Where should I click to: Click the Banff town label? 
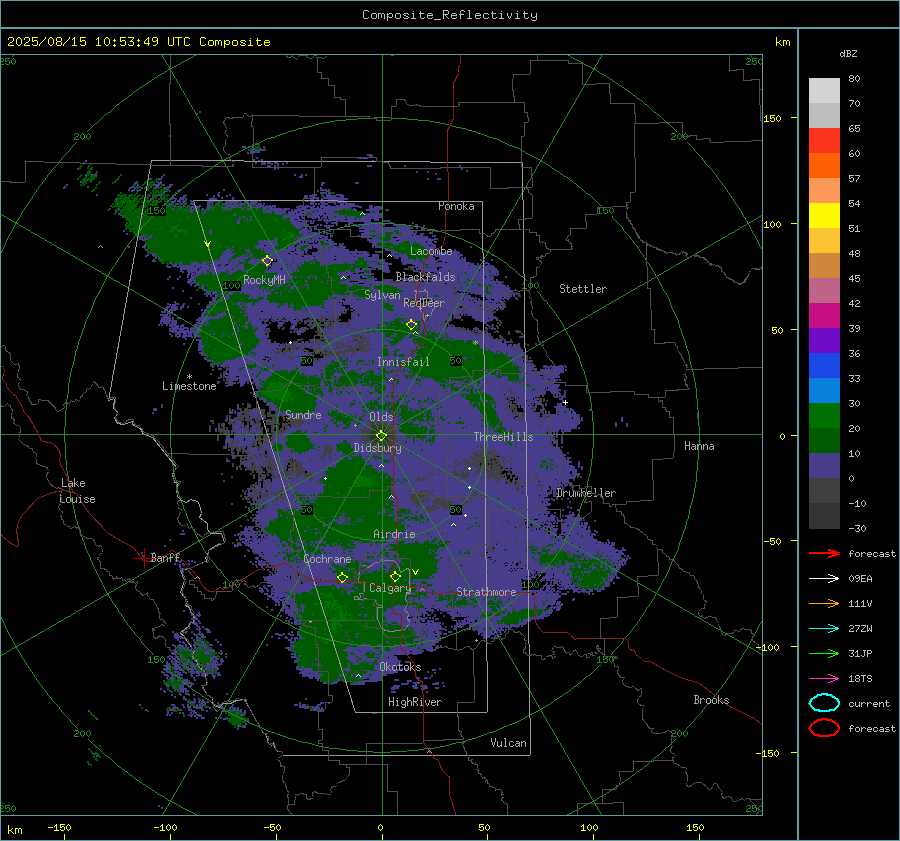[x=165, y=557]
